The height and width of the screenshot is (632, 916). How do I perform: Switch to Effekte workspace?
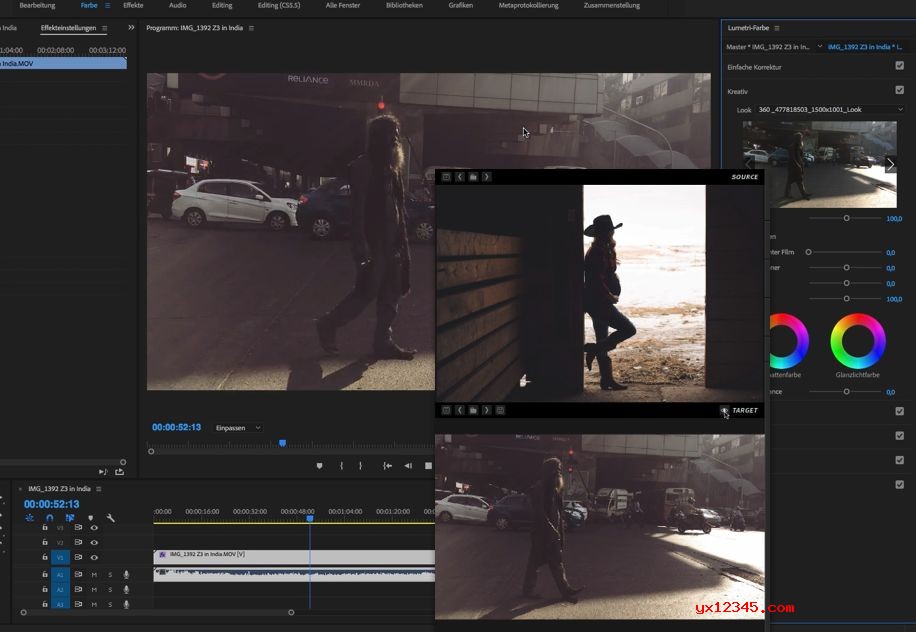pos(133,5)
